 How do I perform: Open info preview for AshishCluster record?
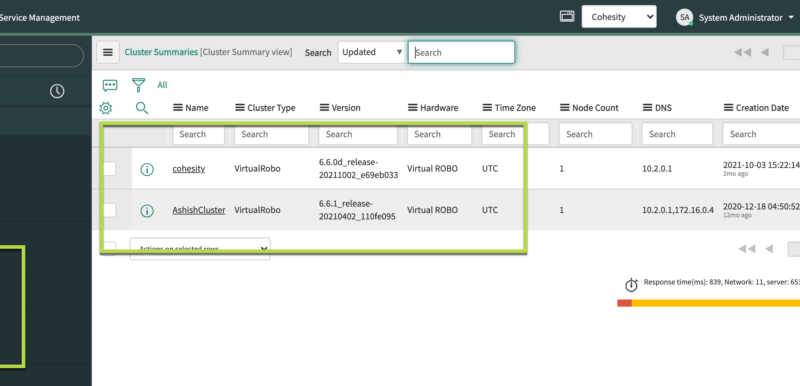(x=147, y=211)
